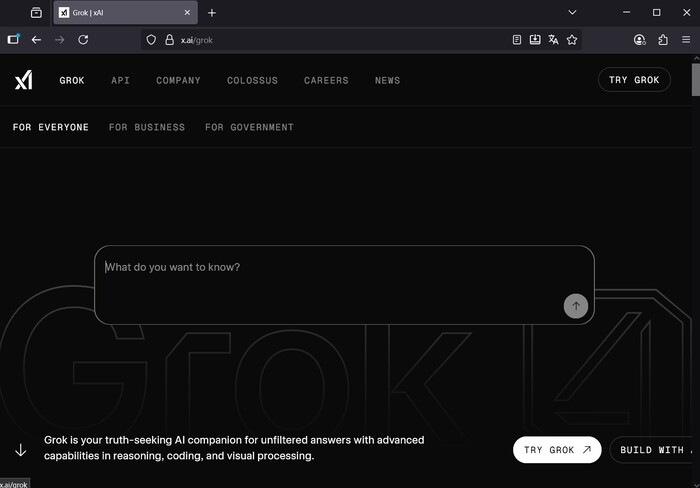Submit prompt with up-arrow send button

(x=575, y=306)
